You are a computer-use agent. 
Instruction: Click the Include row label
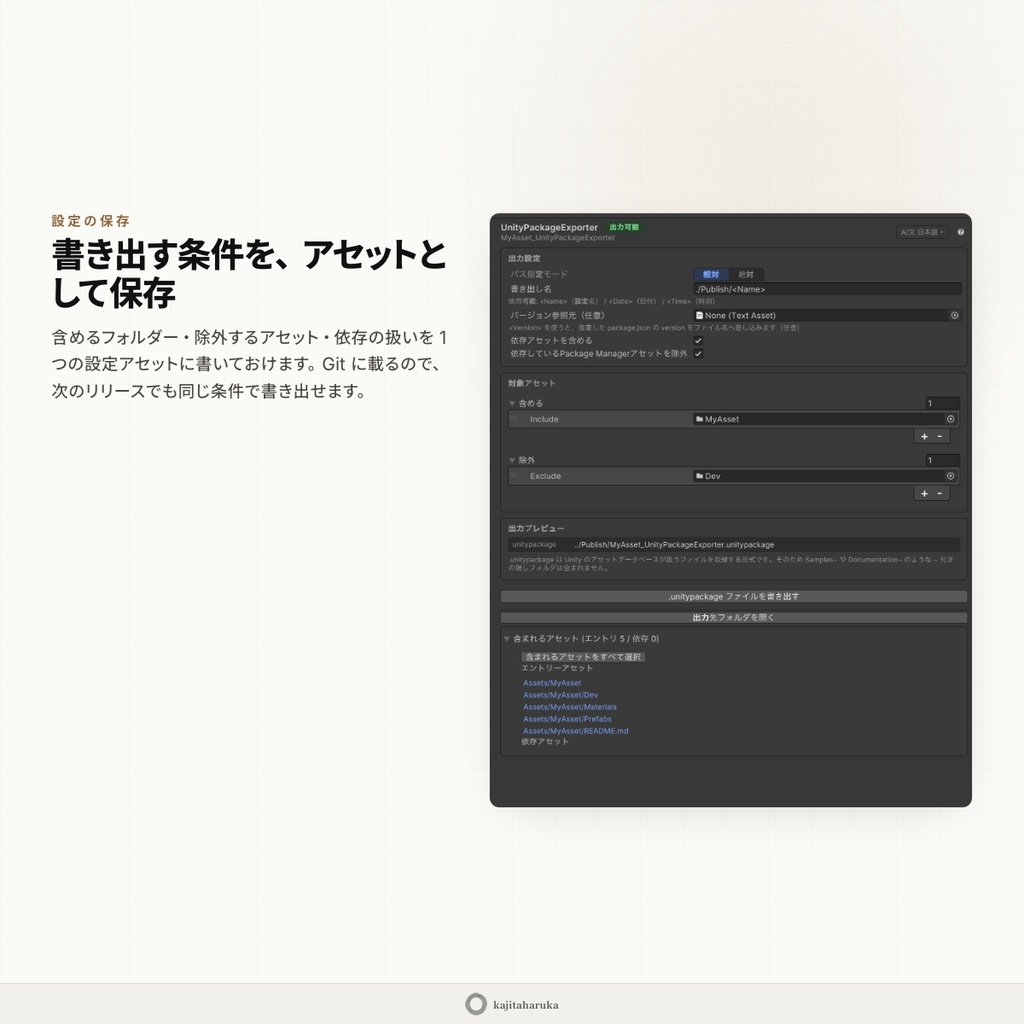coord(544,419)
